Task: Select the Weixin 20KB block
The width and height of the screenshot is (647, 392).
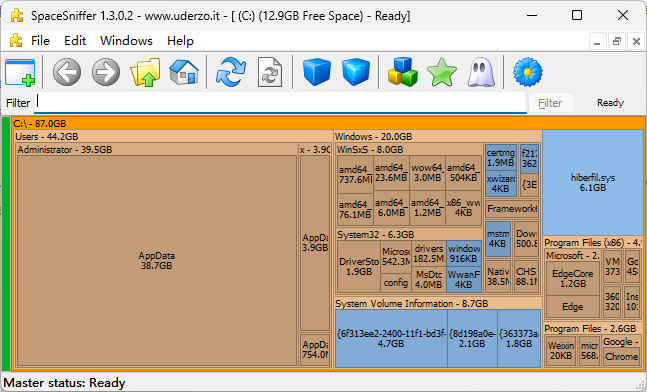Action: (561, 350)
